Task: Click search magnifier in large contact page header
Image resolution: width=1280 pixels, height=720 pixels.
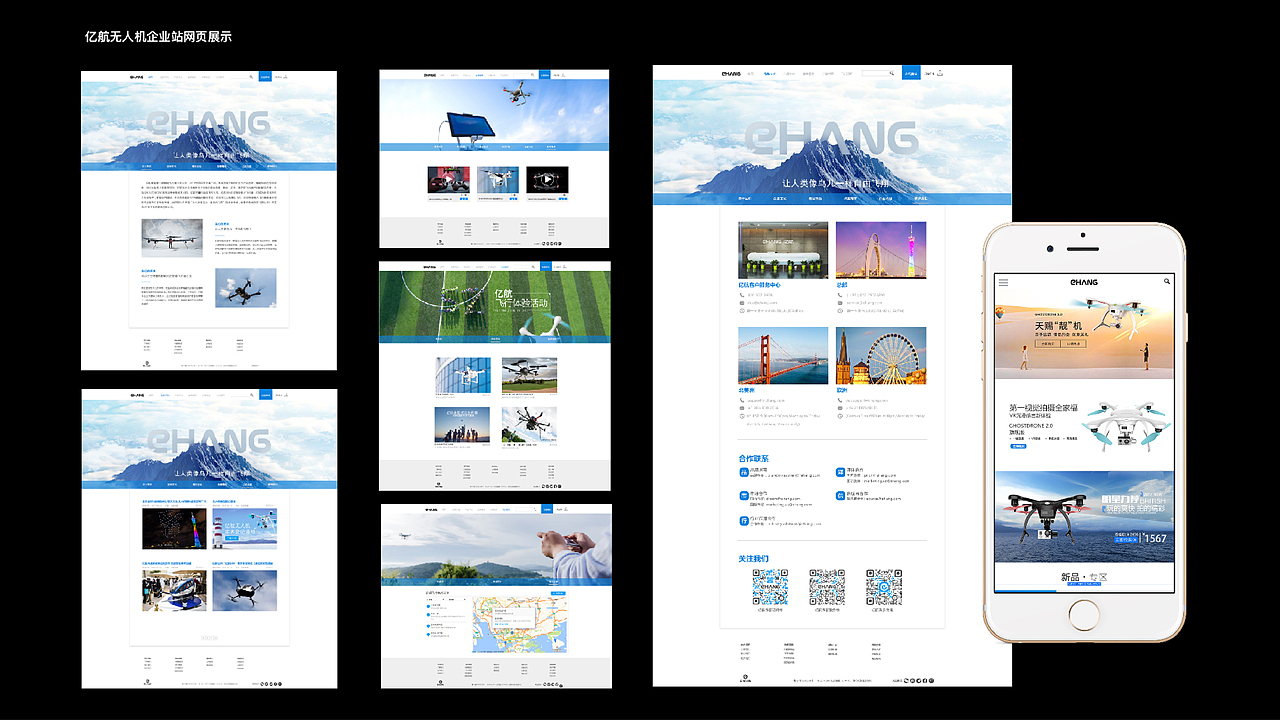Action: [891, 73]
